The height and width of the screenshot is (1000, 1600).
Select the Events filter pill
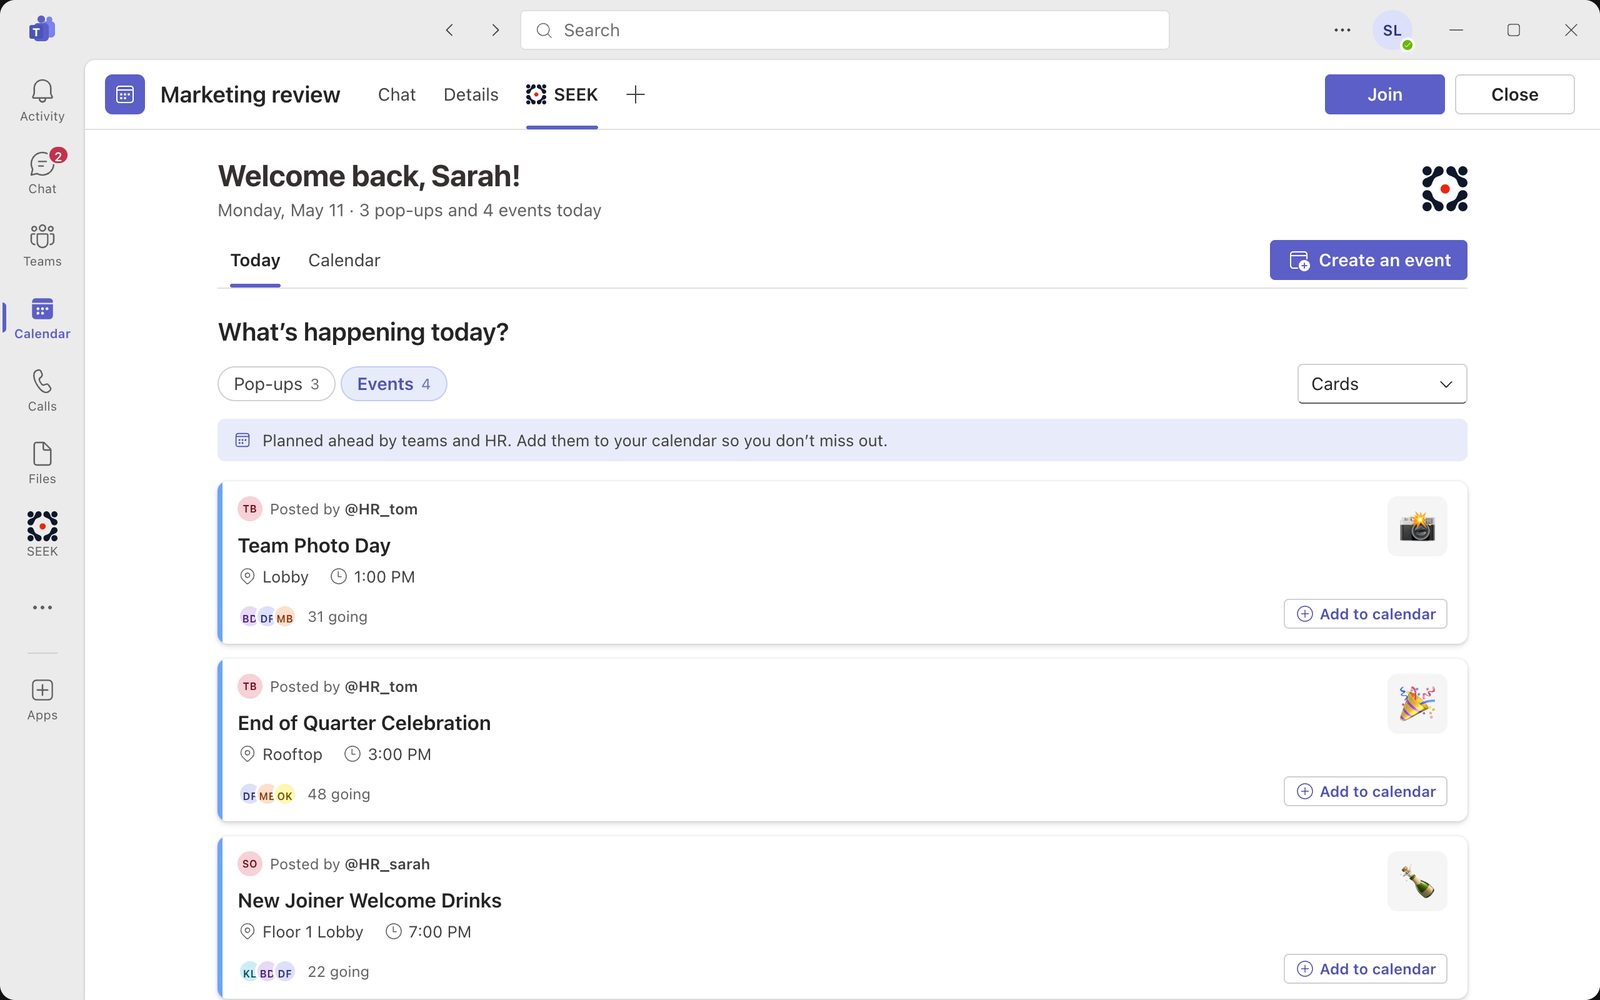click(394, 384)
